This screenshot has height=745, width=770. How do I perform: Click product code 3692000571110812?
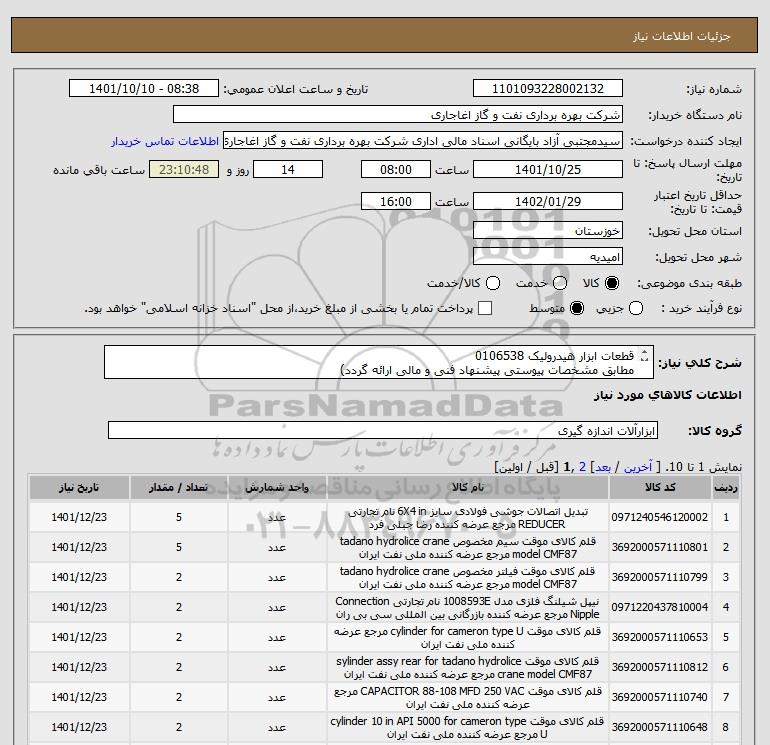tap(660, 667)
